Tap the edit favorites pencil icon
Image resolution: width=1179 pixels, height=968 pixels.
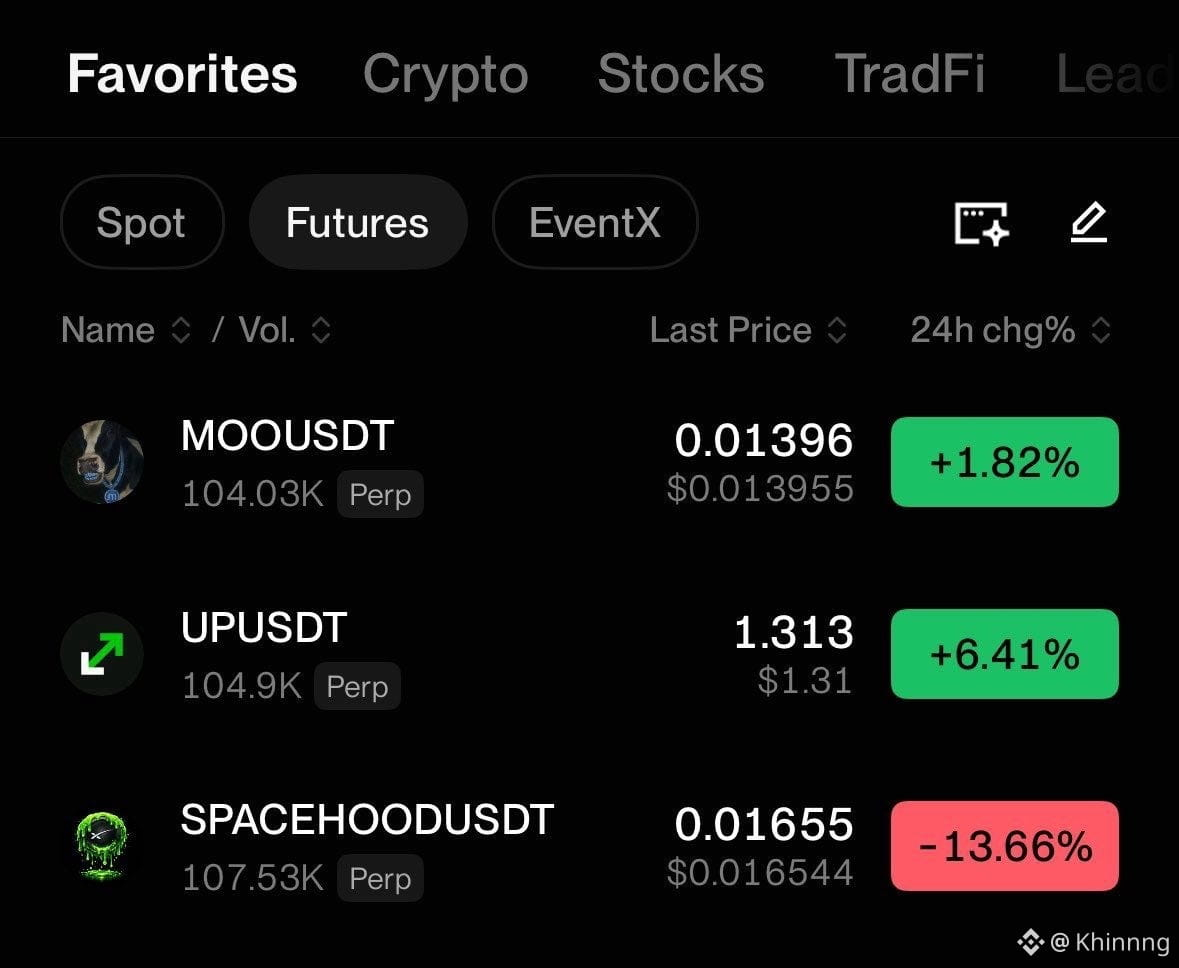point(1089,223)
